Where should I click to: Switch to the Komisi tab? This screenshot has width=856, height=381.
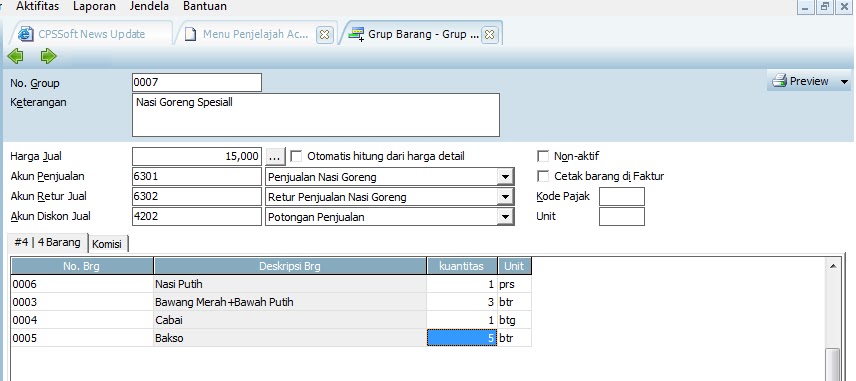pyautogui.click(x=107, y=244)
